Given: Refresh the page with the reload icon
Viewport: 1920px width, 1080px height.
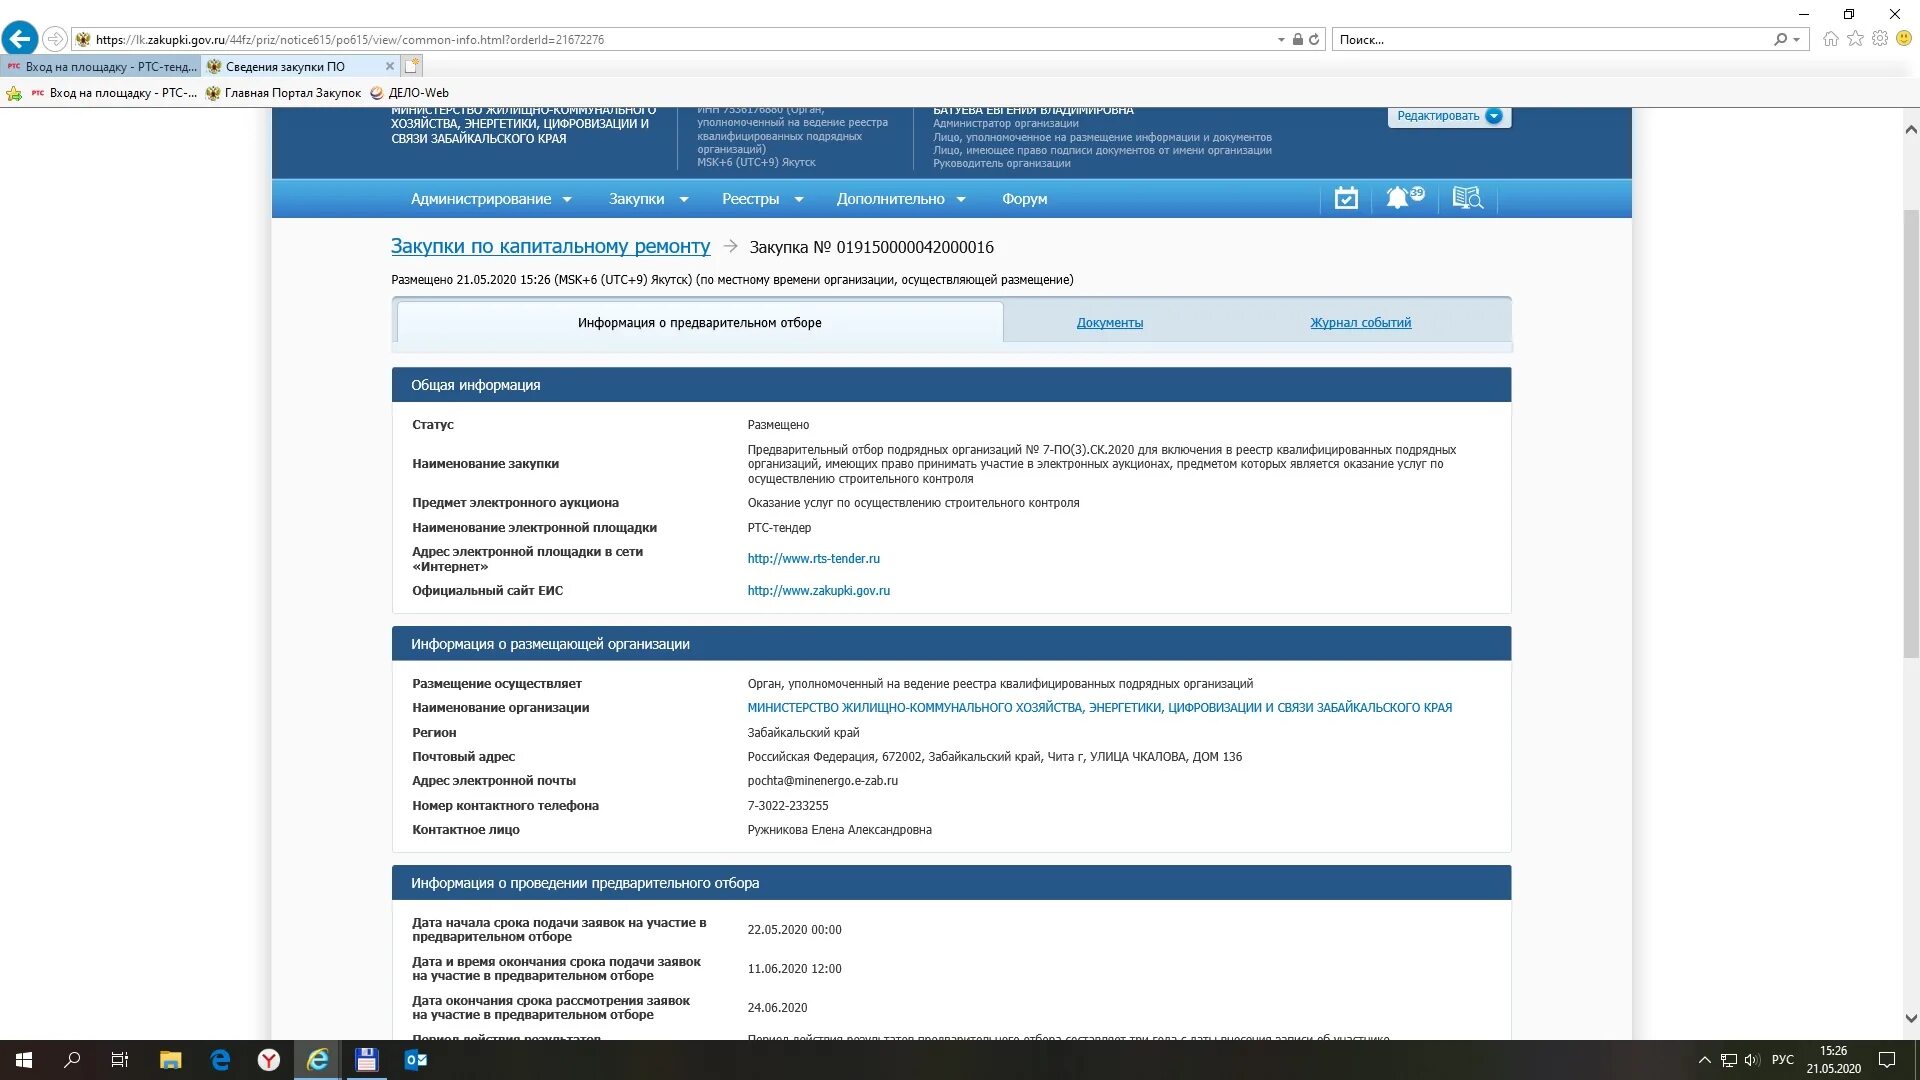Looking at the screenshot, I should tap(1314, 40).
